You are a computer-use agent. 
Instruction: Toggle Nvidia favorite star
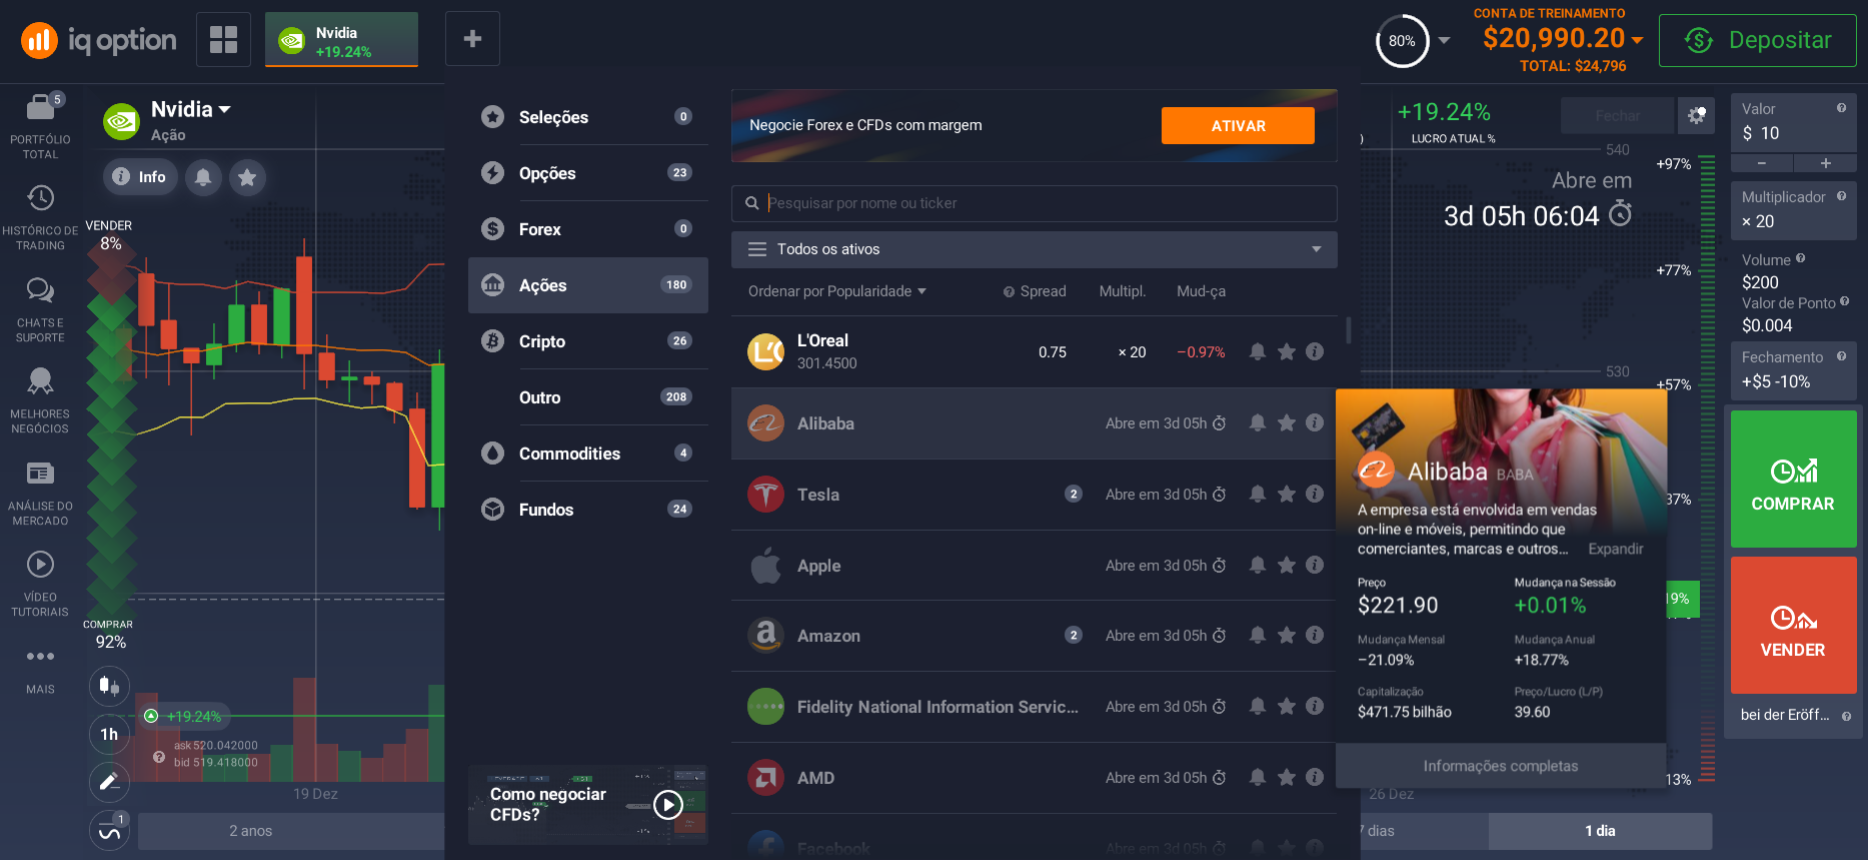(x=247, y=177)
